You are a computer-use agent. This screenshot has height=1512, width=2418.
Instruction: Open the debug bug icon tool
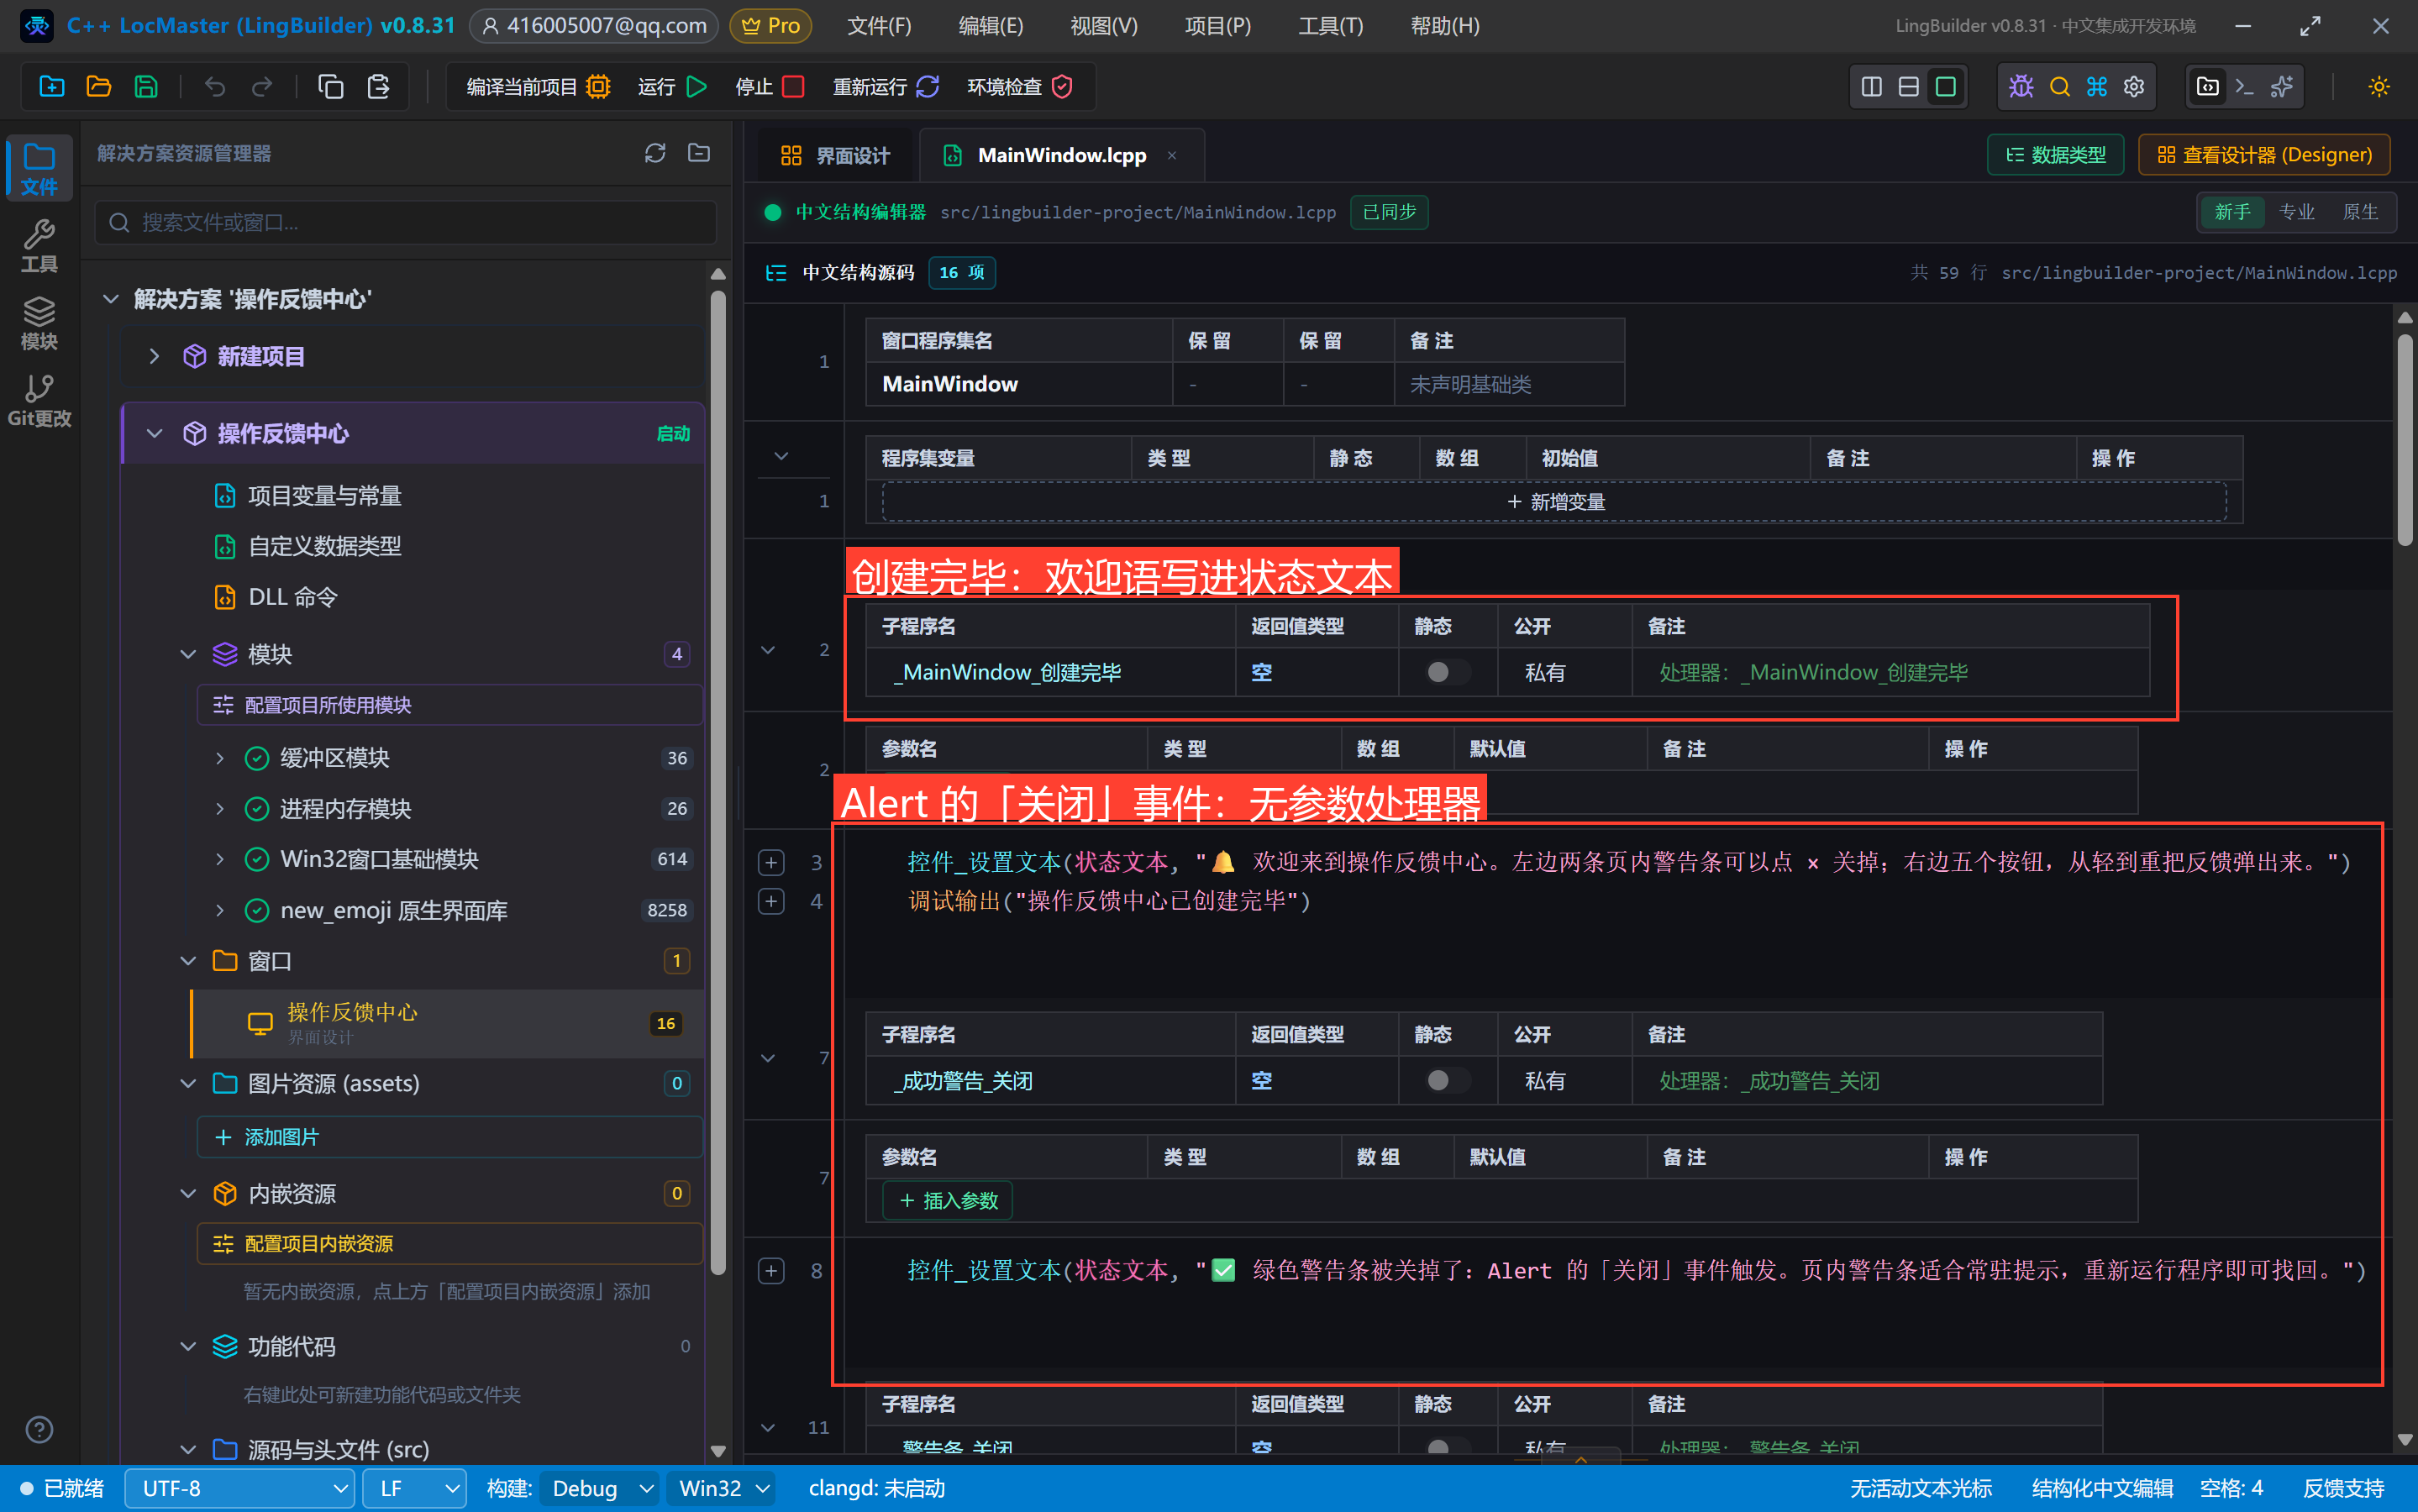pyautogui.click(x=2021, y=87)
